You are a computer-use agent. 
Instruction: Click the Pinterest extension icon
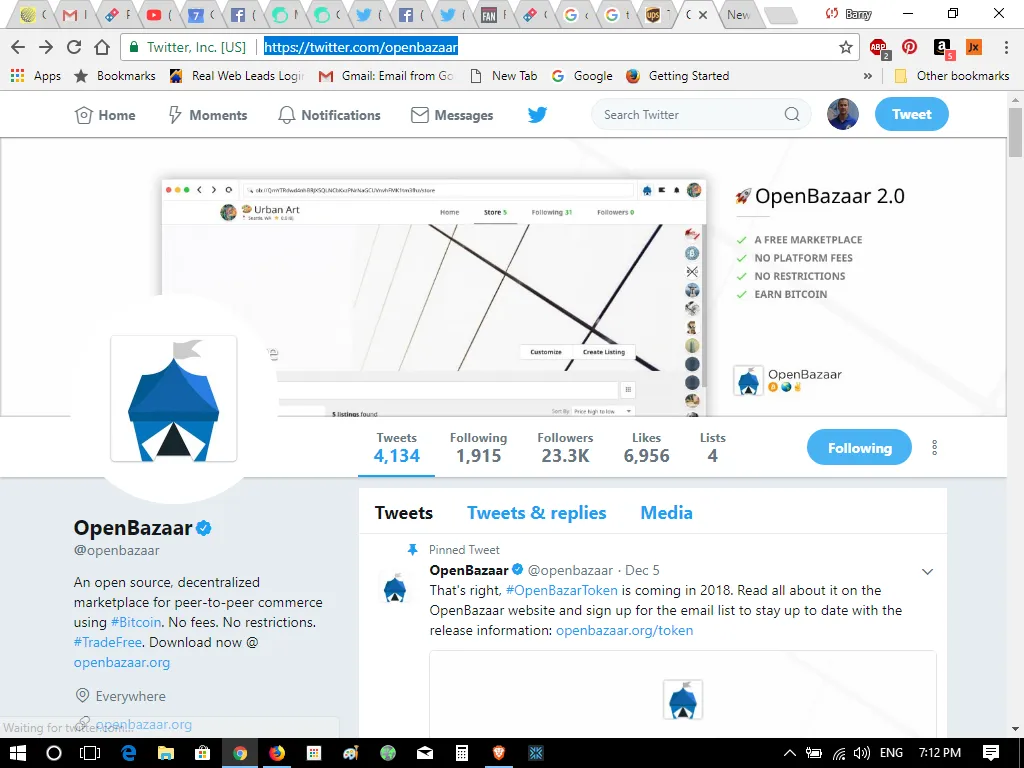pos(909,47)
